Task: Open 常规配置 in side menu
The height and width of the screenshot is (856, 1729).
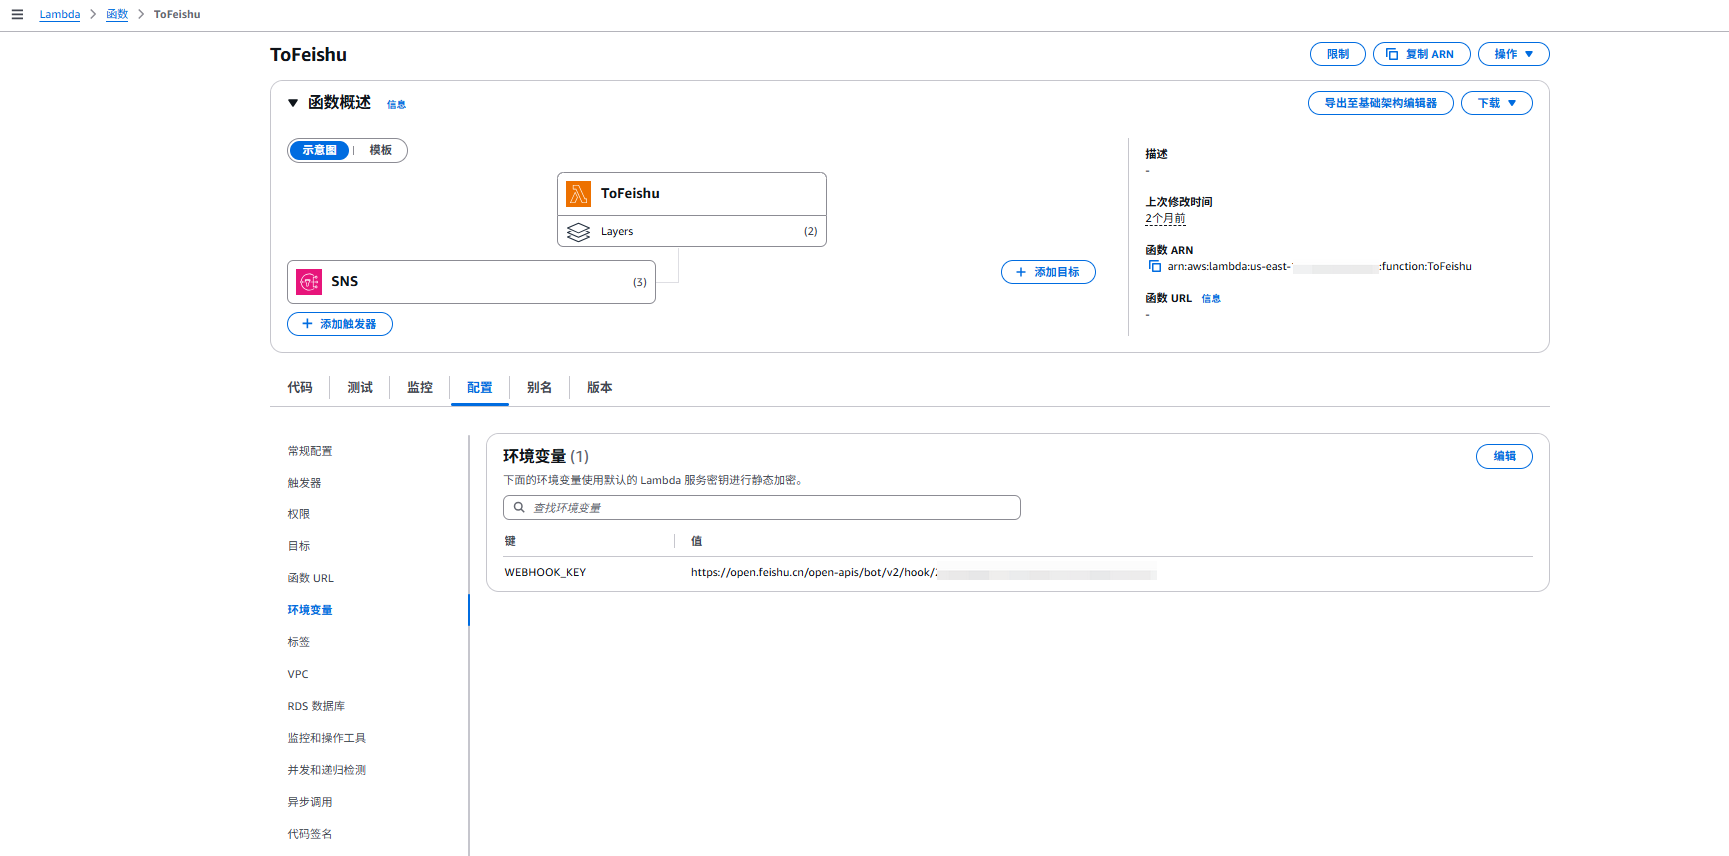Action: (310, 451)
